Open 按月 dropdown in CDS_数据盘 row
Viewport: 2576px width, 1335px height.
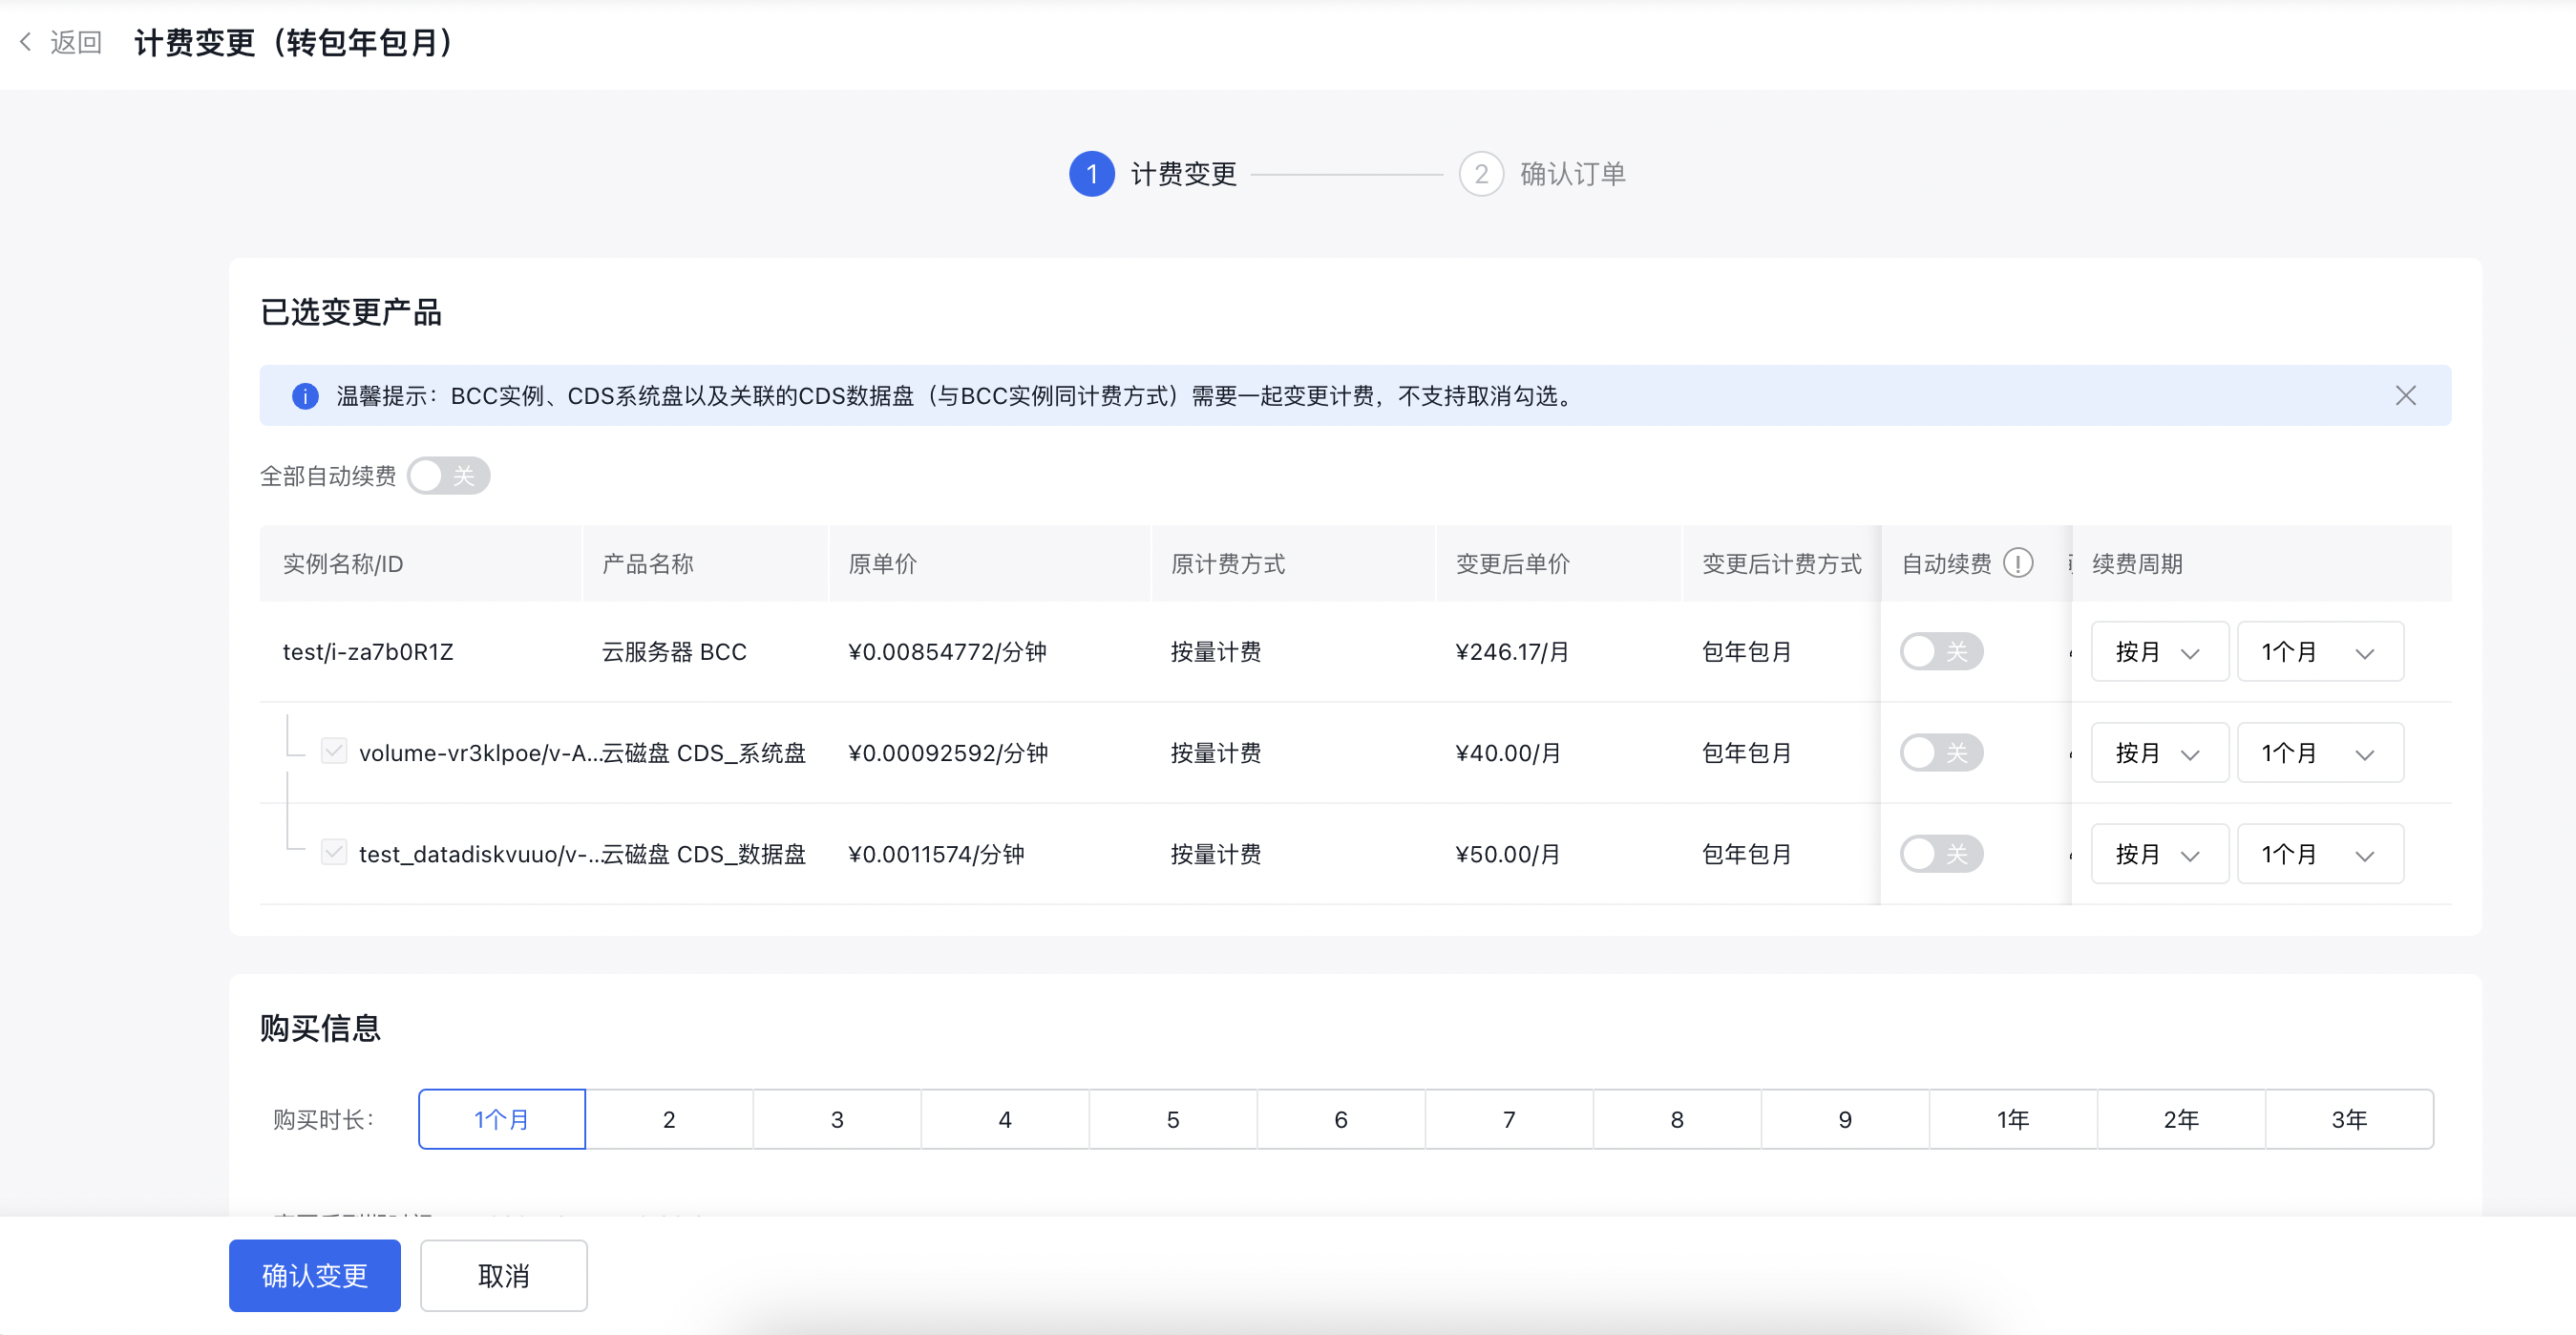click(x=2159, y=854)
